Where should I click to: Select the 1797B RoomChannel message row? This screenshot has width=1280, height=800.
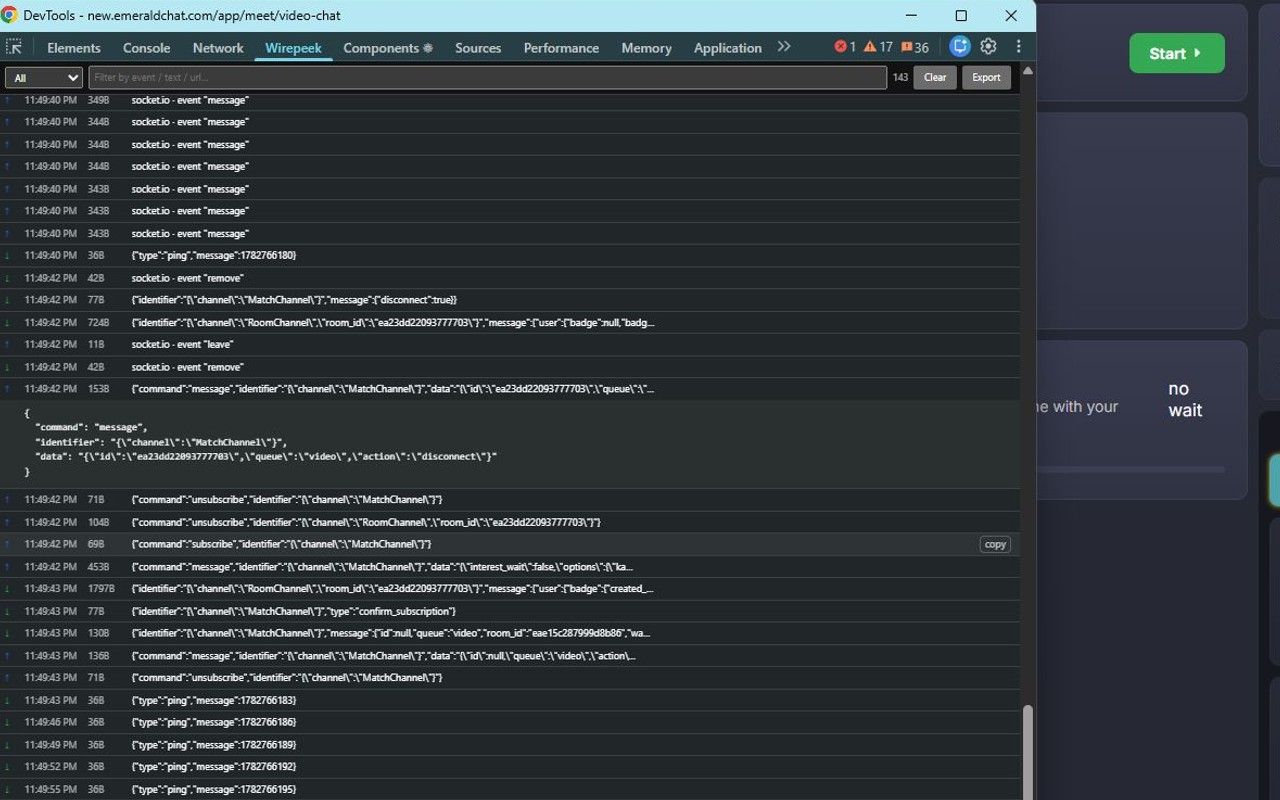510,588
